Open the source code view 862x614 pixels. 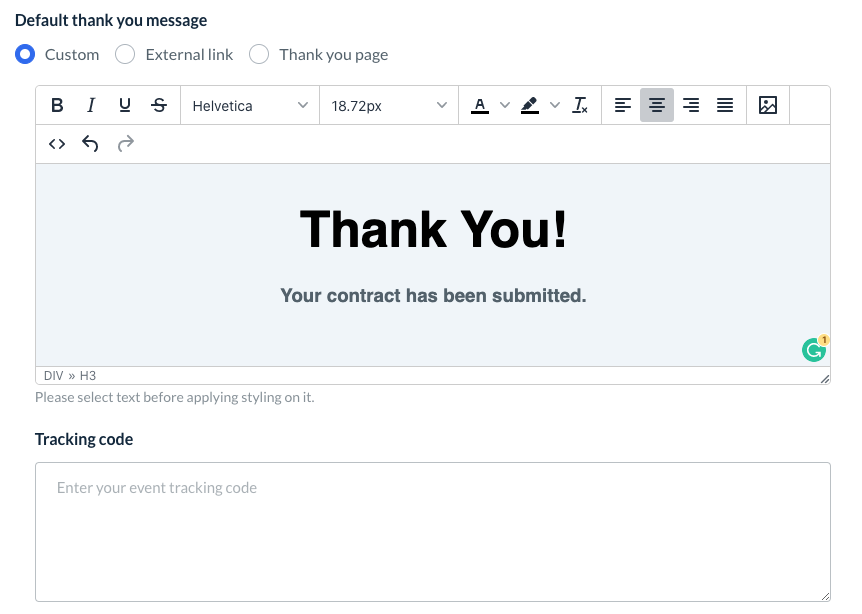57,144
